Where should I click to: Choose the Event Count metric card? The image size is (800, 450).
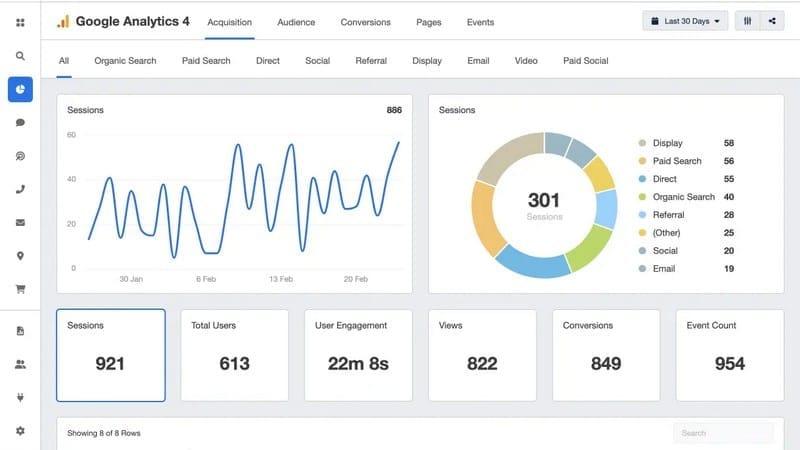729,355
